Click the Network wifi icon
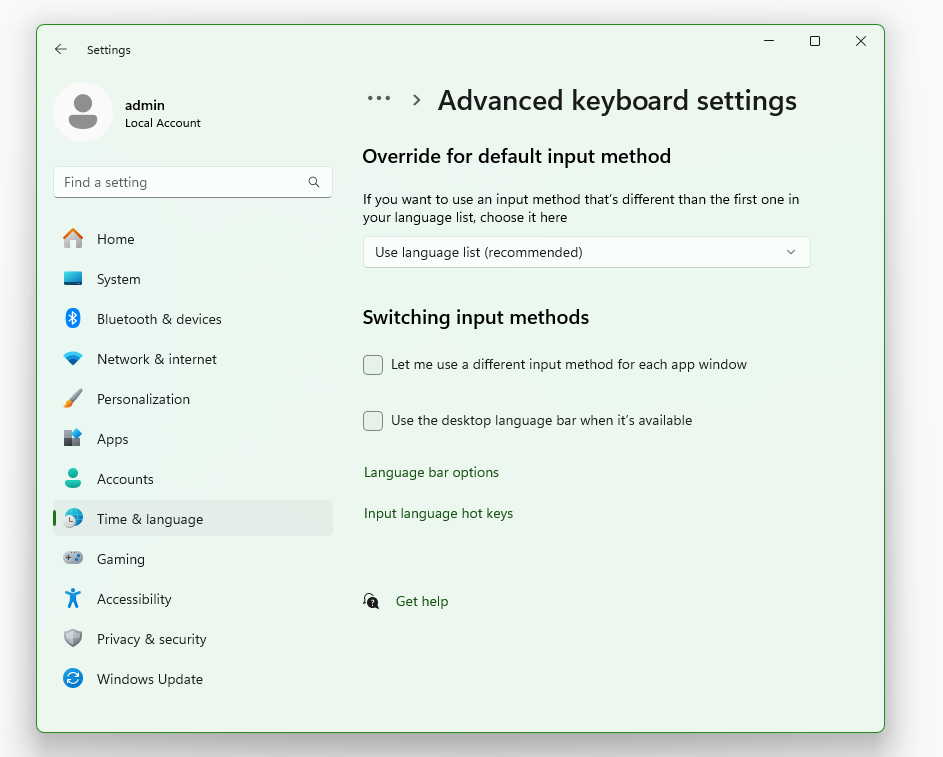This screenshot has height=757, width=943. [x=73, y=359]
